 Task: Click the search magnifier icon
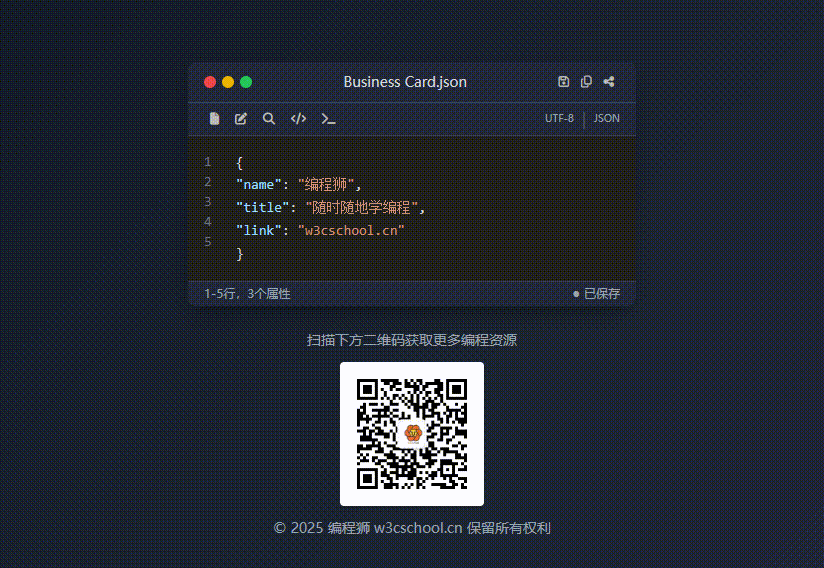coord(269,119)
